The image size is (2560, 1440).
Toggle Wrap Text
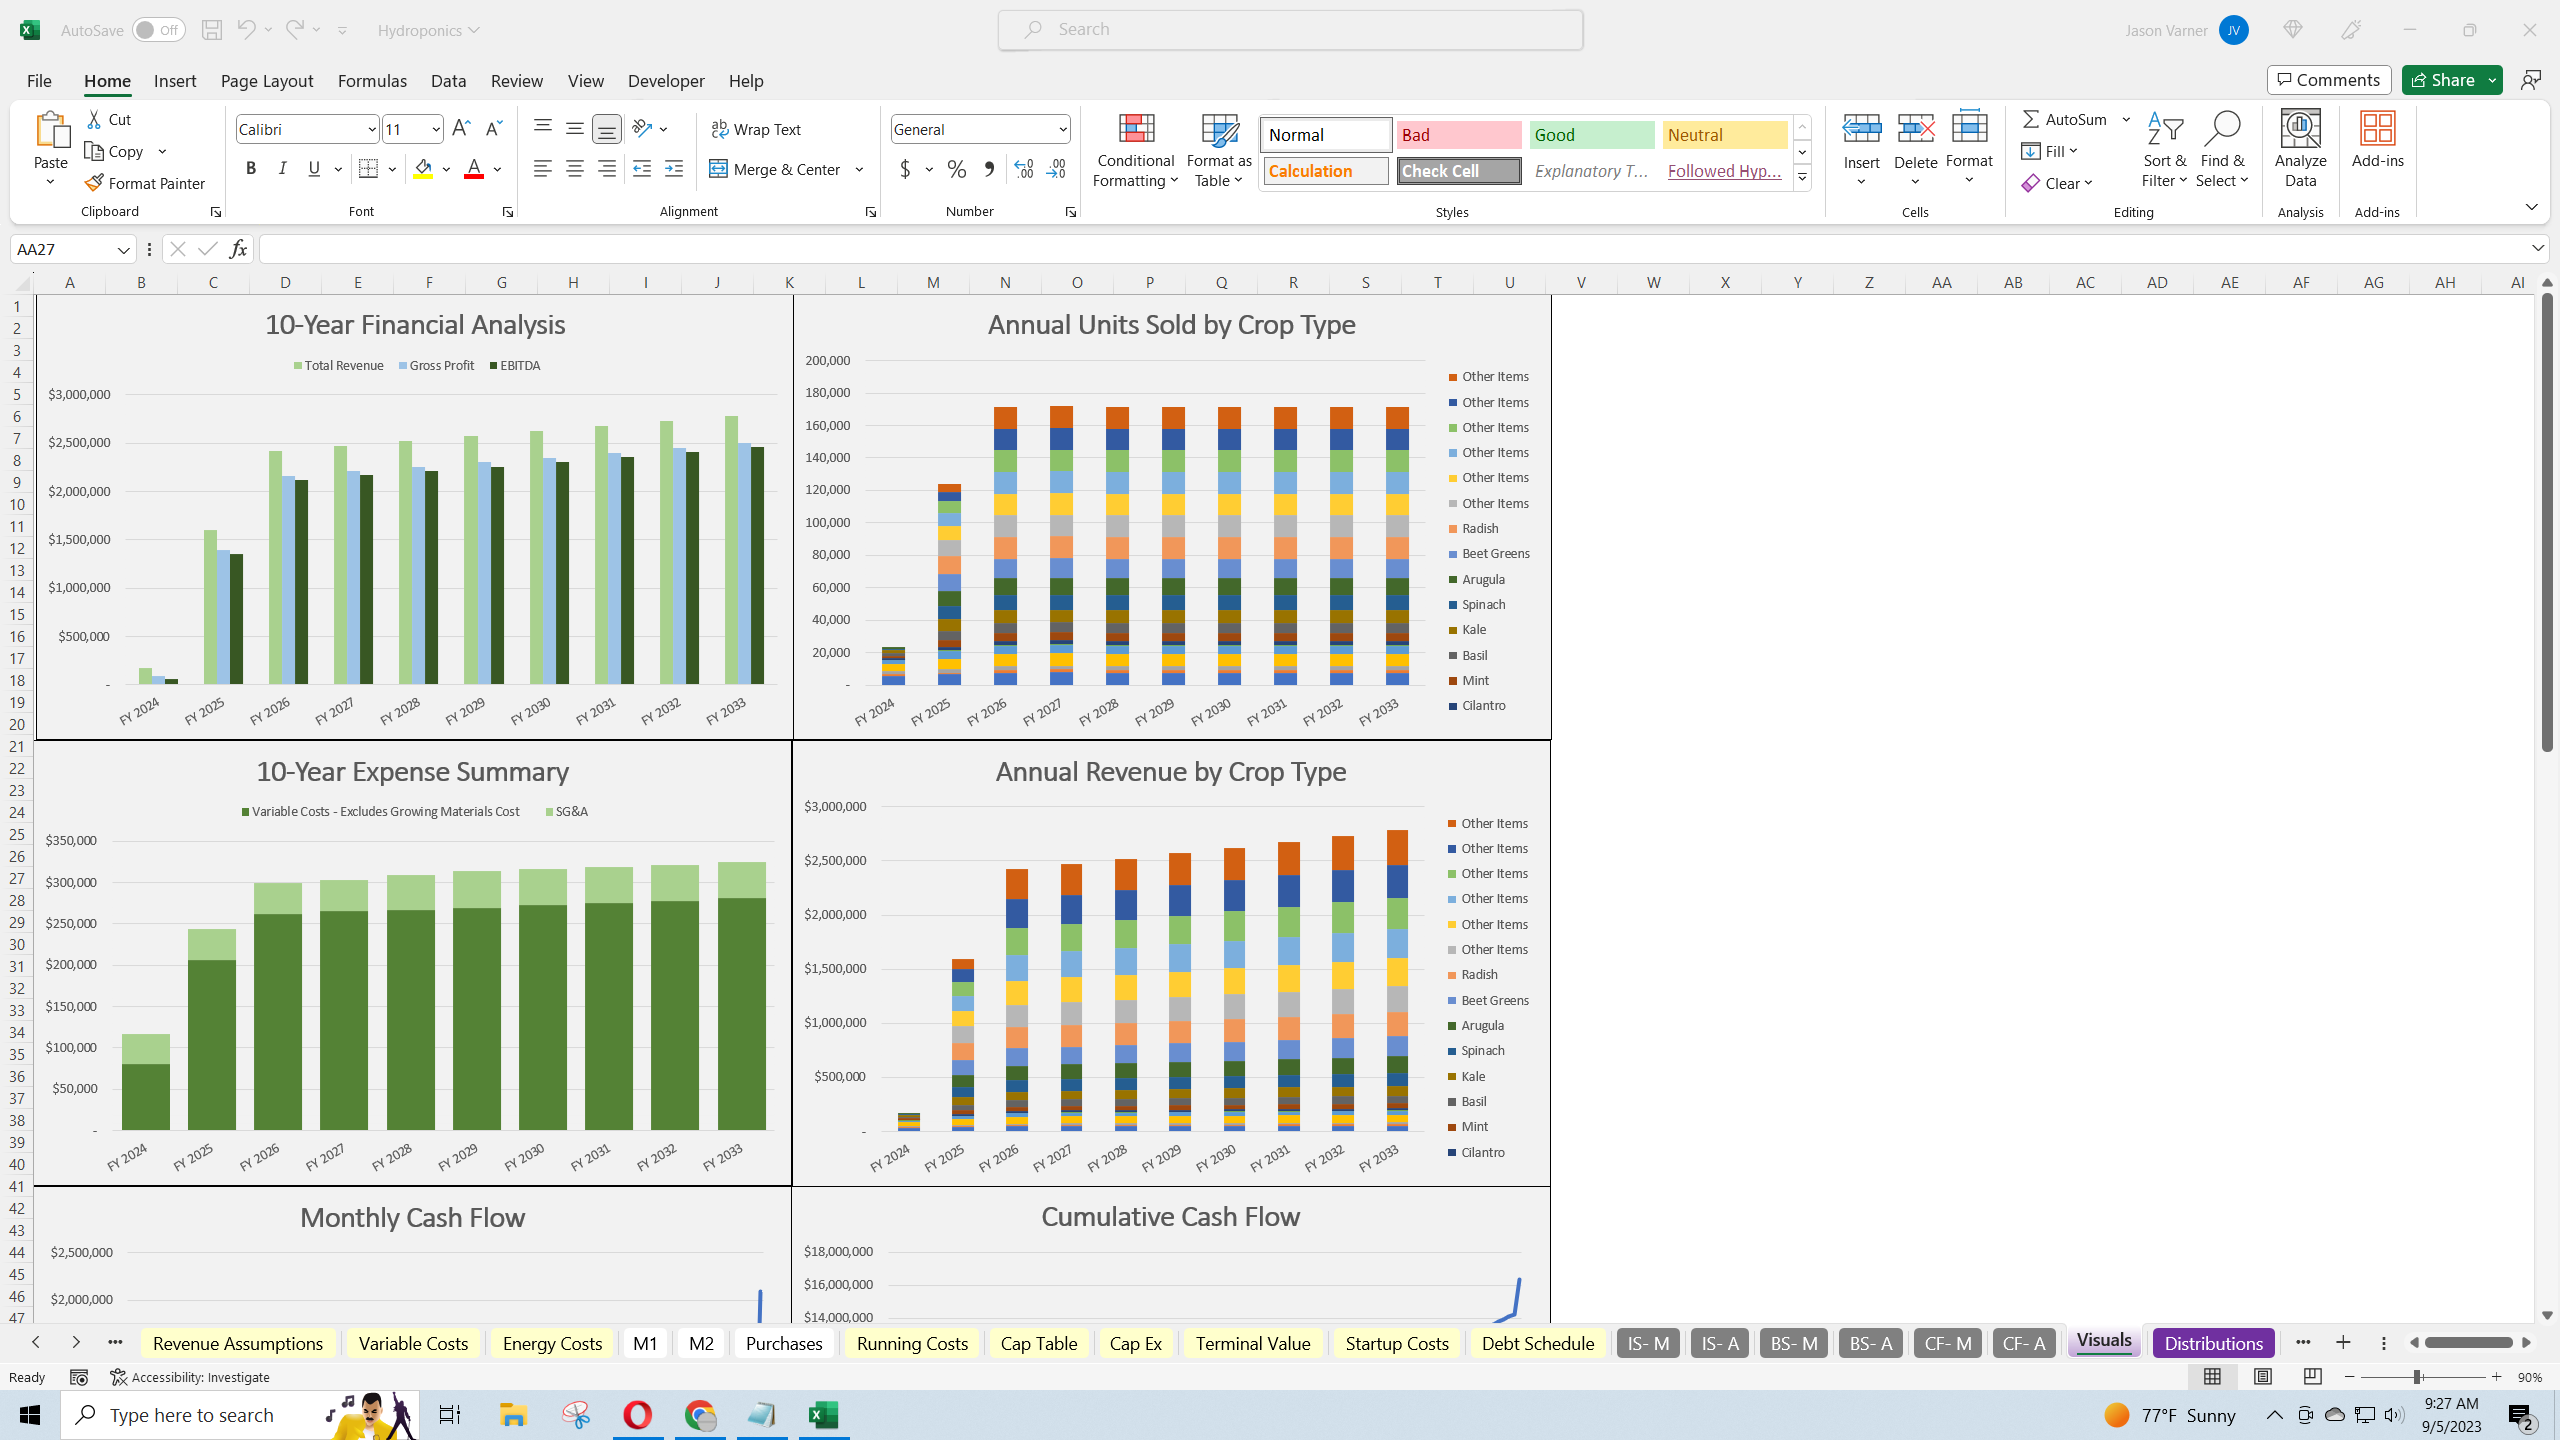click(x=756, y=129)
